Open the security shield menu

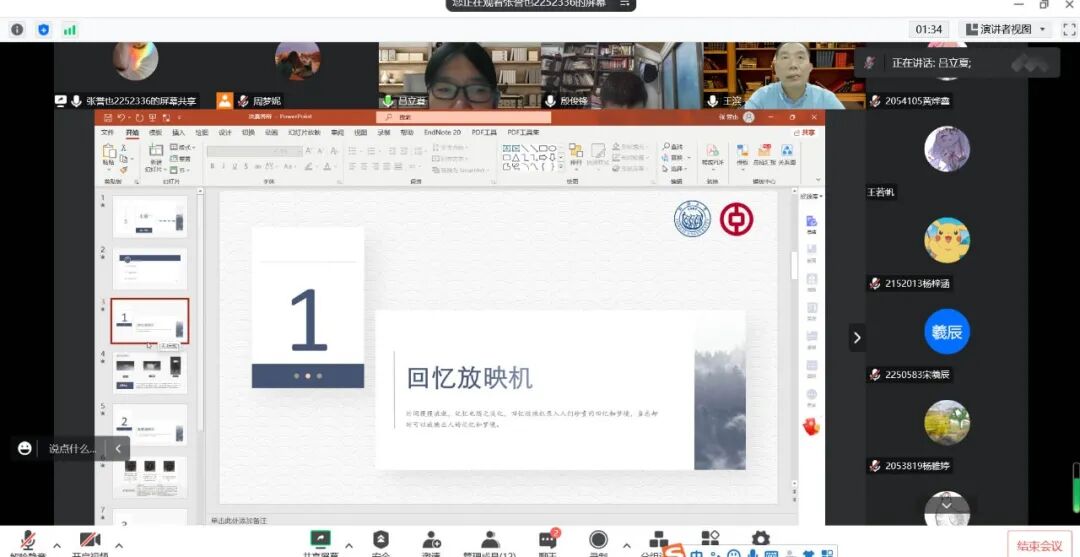(x=381, y=541)
